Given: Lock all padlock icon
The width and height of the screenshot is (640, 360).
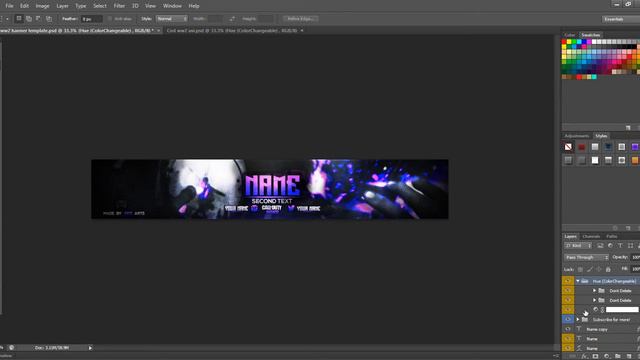Looking at the screenshot, I should 608,269.
